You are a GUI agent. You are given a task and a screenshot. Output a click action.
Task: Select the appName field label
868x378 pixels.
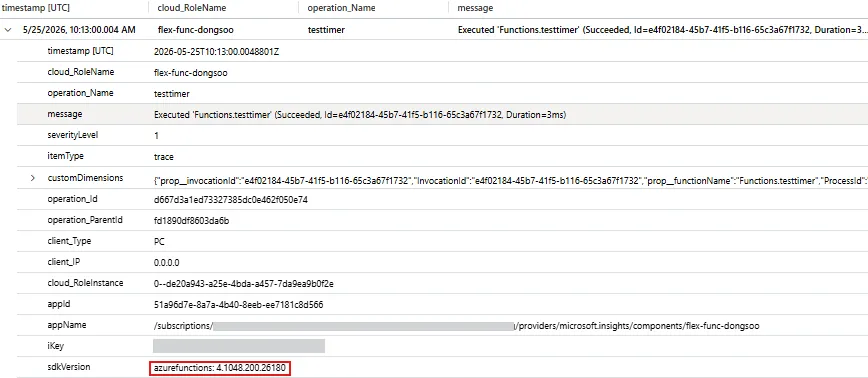point(67,325)
